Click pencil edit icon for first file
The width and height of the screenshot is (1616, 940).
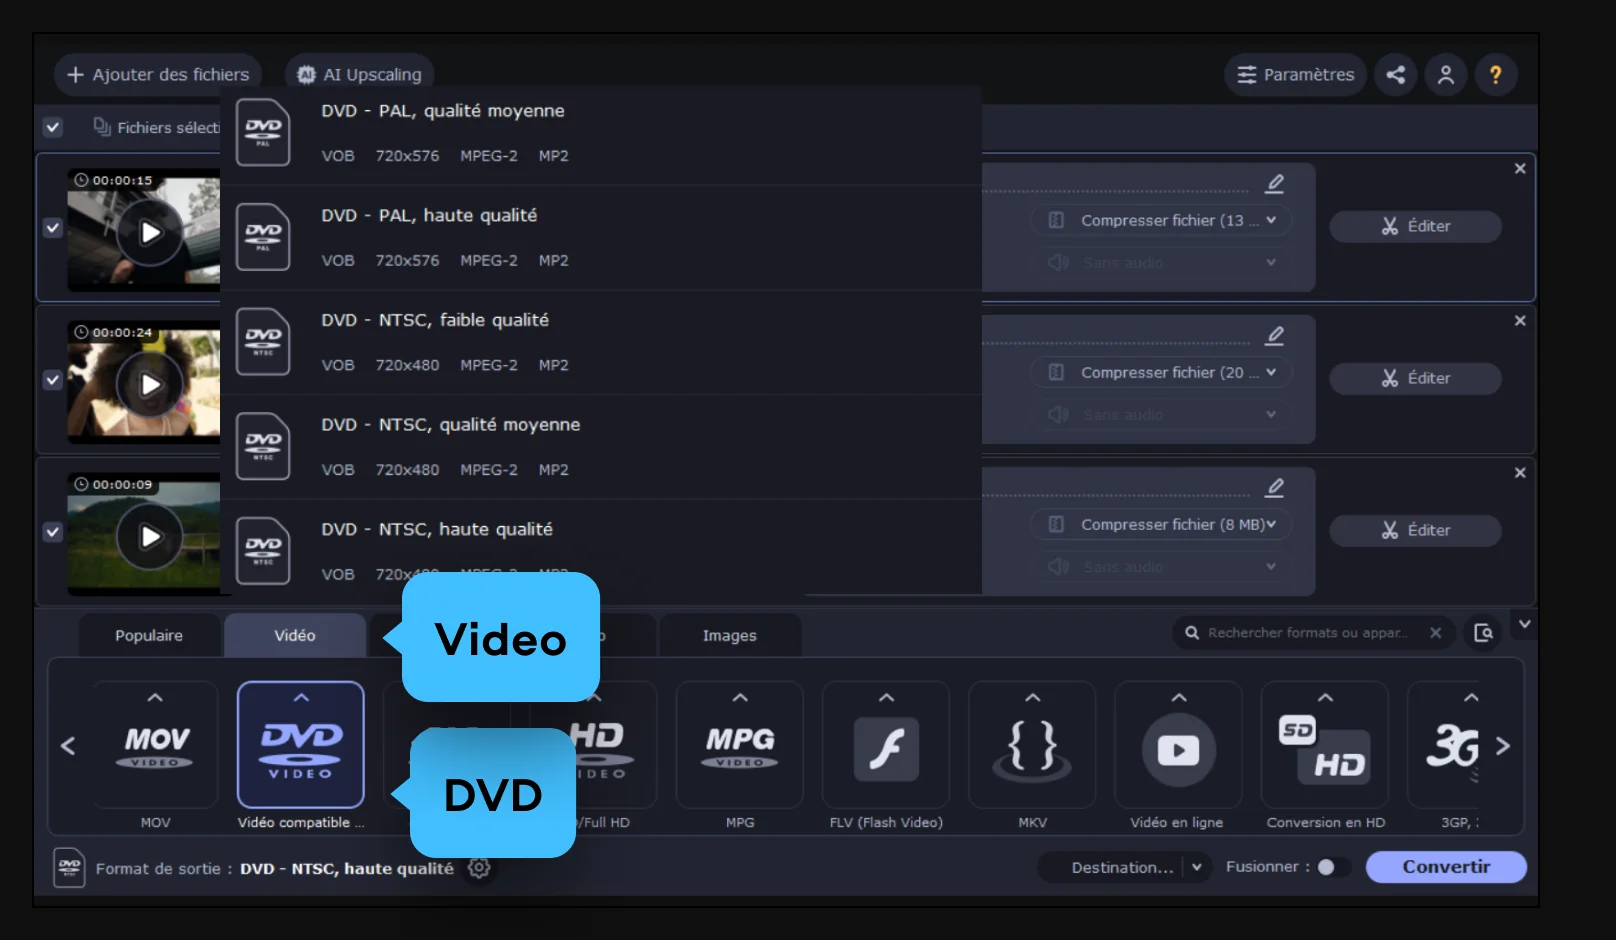[1275, 184]
